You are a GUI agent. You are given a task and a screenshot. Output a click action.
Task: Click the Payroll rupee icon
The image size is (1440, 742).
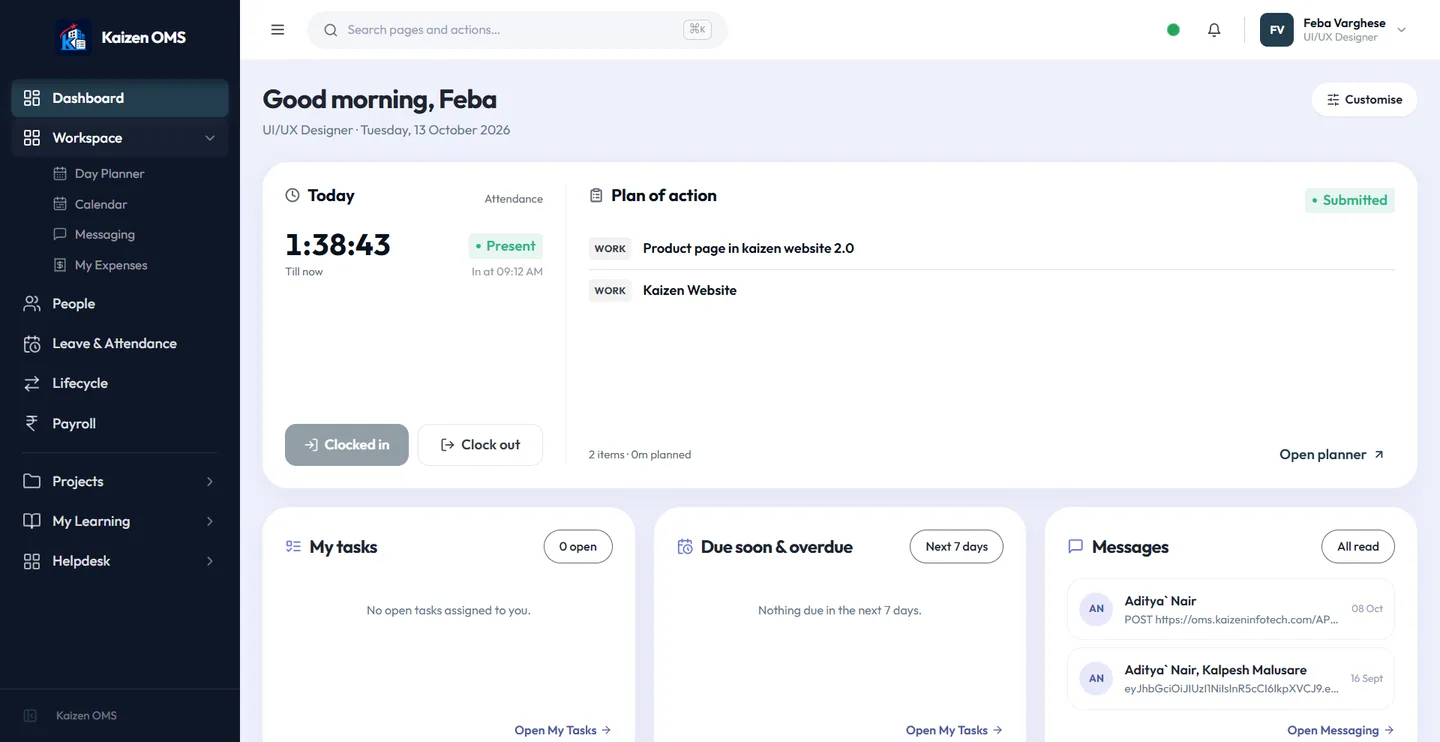pos(32,423)
